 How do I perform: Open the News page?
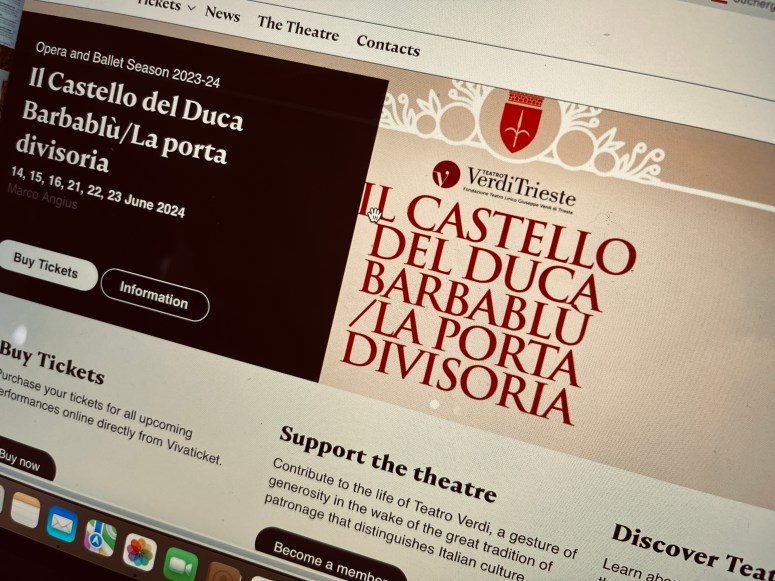coord(222,13)
